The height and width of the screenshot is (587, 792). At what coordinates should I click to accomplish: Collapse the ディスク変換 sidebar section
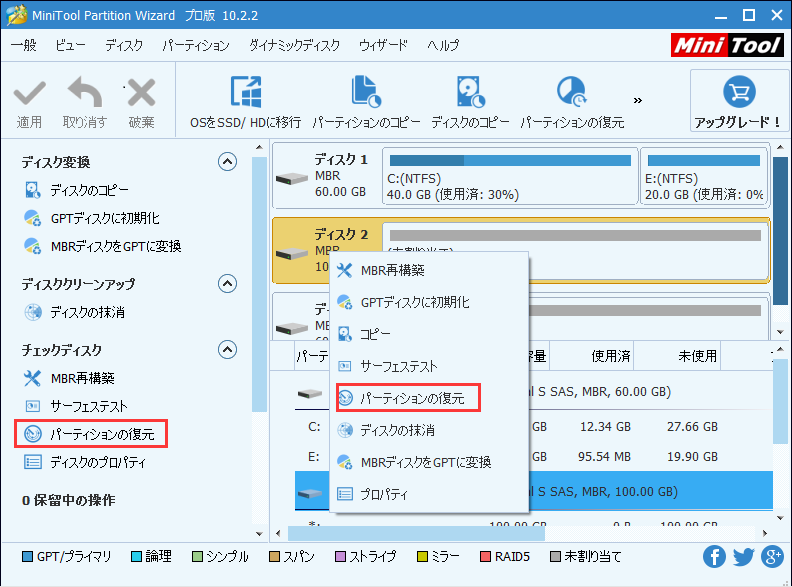click(x=227, y=162)
